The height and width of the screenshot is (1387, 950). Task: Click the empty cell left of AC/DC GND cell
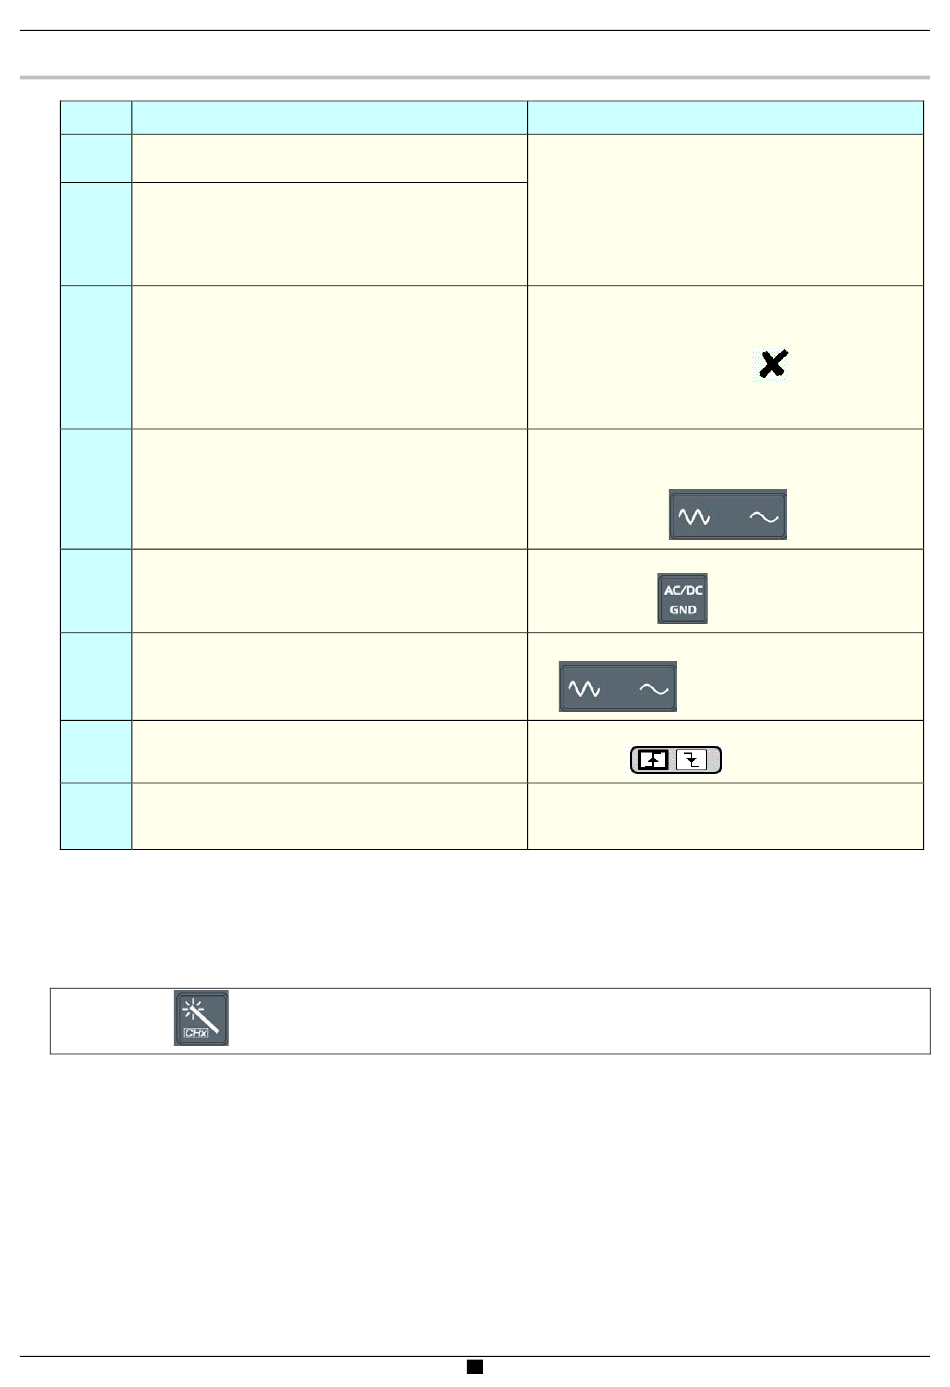point(329,590)
